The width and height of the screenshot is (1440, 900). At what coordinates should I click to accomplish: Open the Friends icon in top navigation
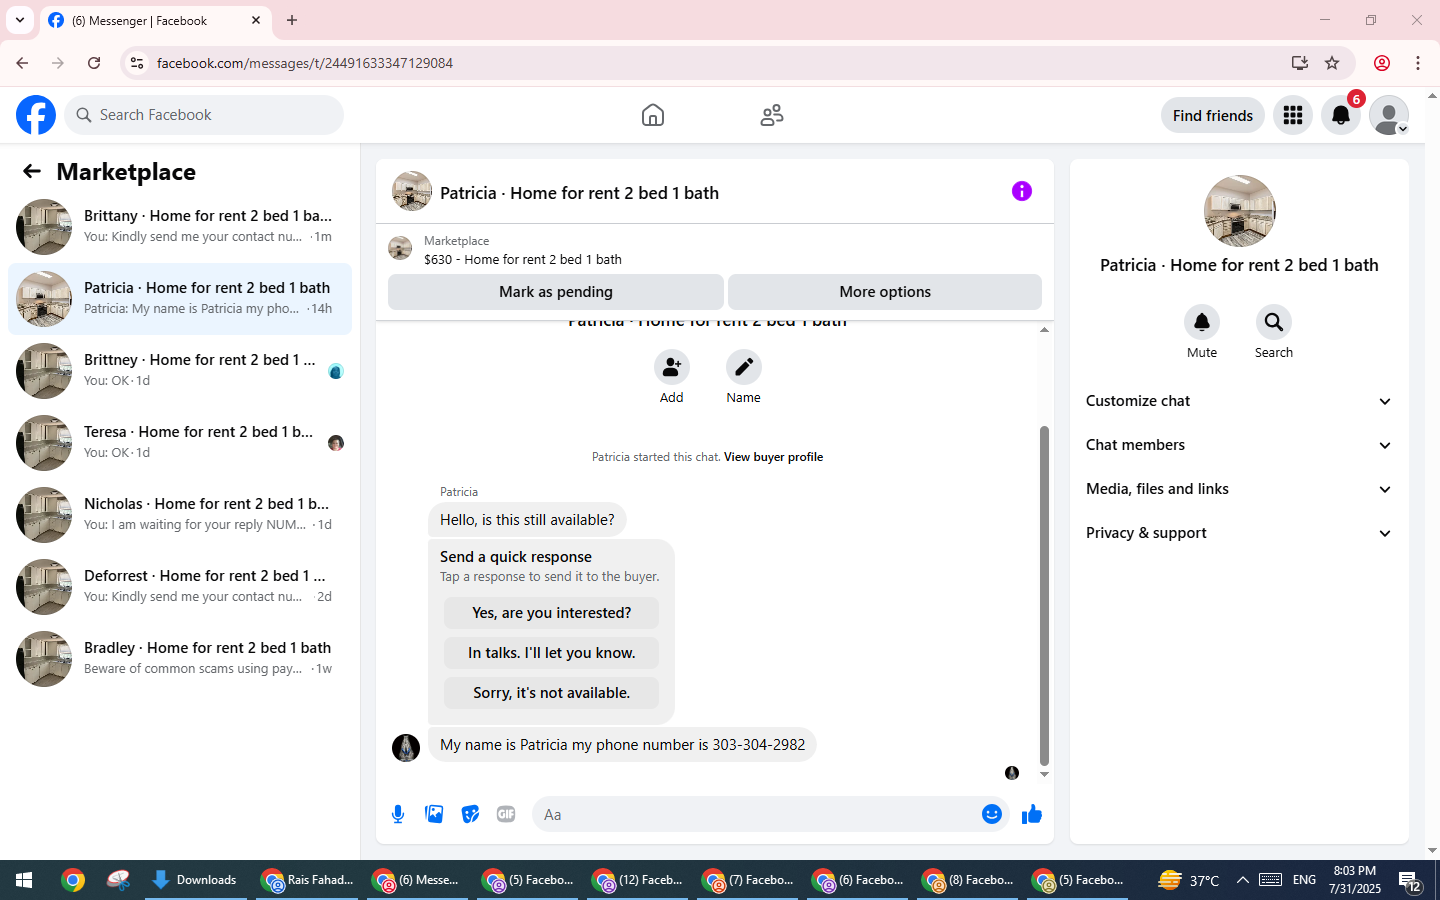coord(772,115)
